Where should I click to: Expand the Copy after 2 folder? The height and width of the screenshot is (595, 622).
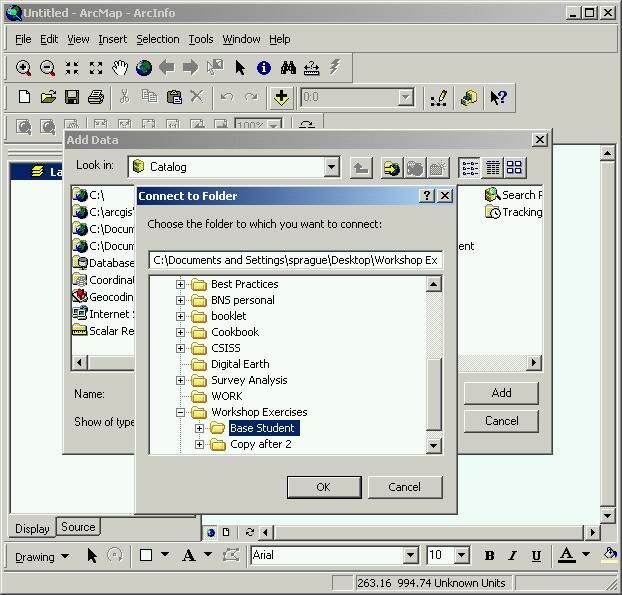pos(200,445)
